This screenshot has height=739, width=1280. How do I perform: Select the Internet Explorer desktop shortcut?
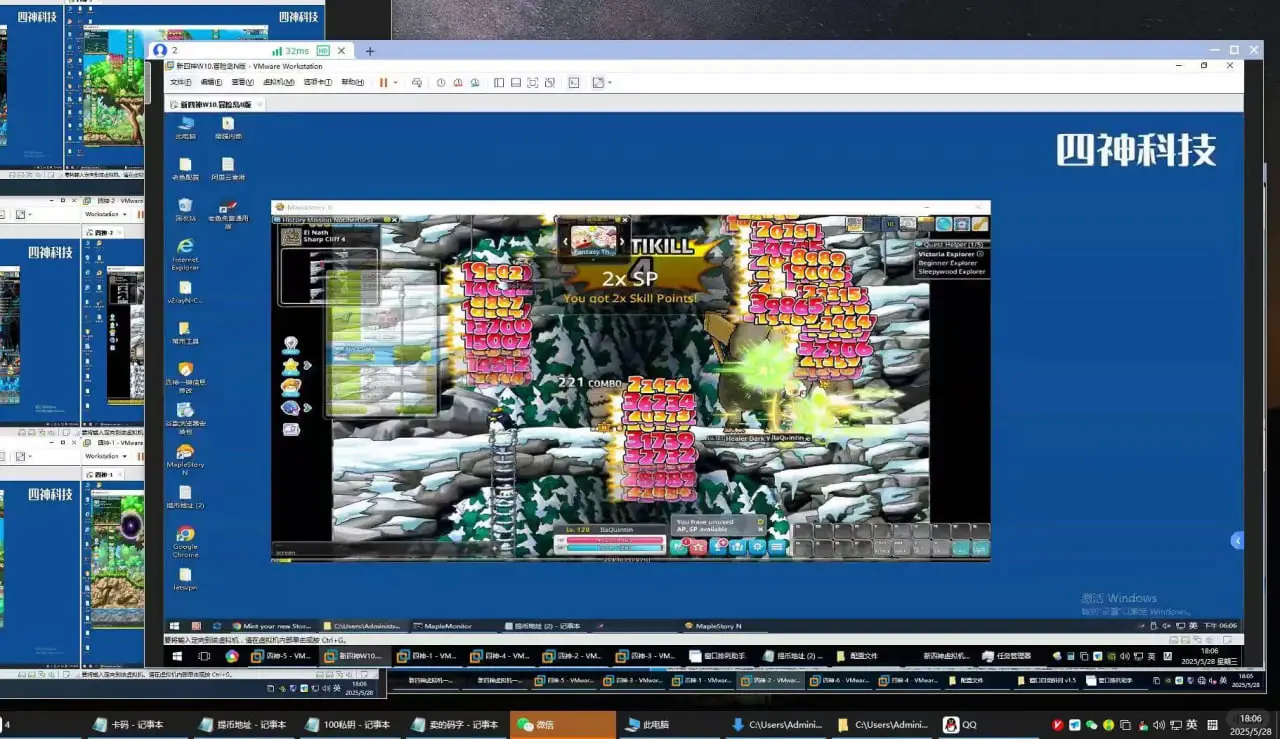pos(185,253)
